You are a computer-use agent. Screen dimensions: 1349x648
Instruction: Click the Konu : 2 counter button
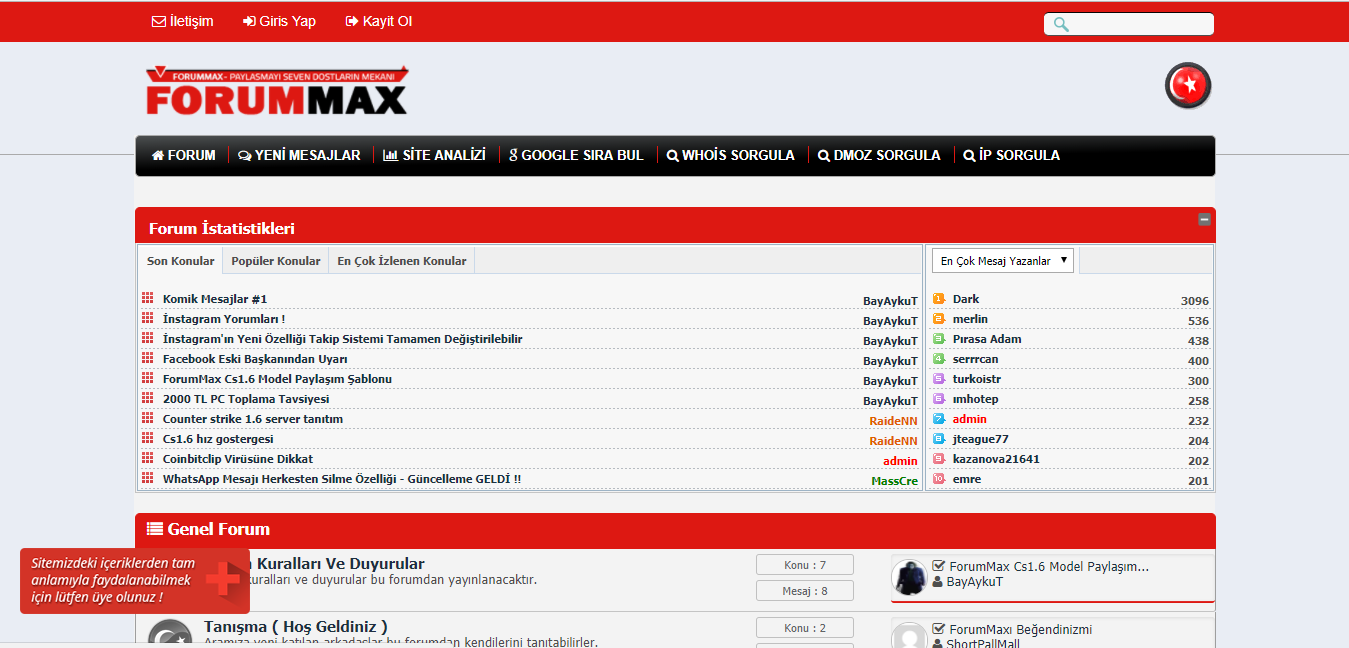[x=805, y=628]
